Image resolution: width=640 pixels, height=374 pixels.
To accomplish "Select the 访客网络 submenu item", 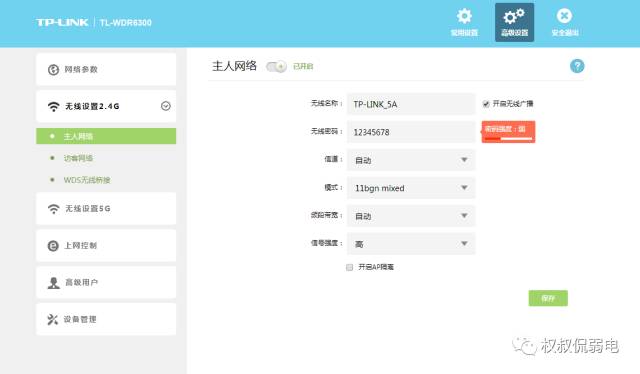I will [x=78, y=158].
